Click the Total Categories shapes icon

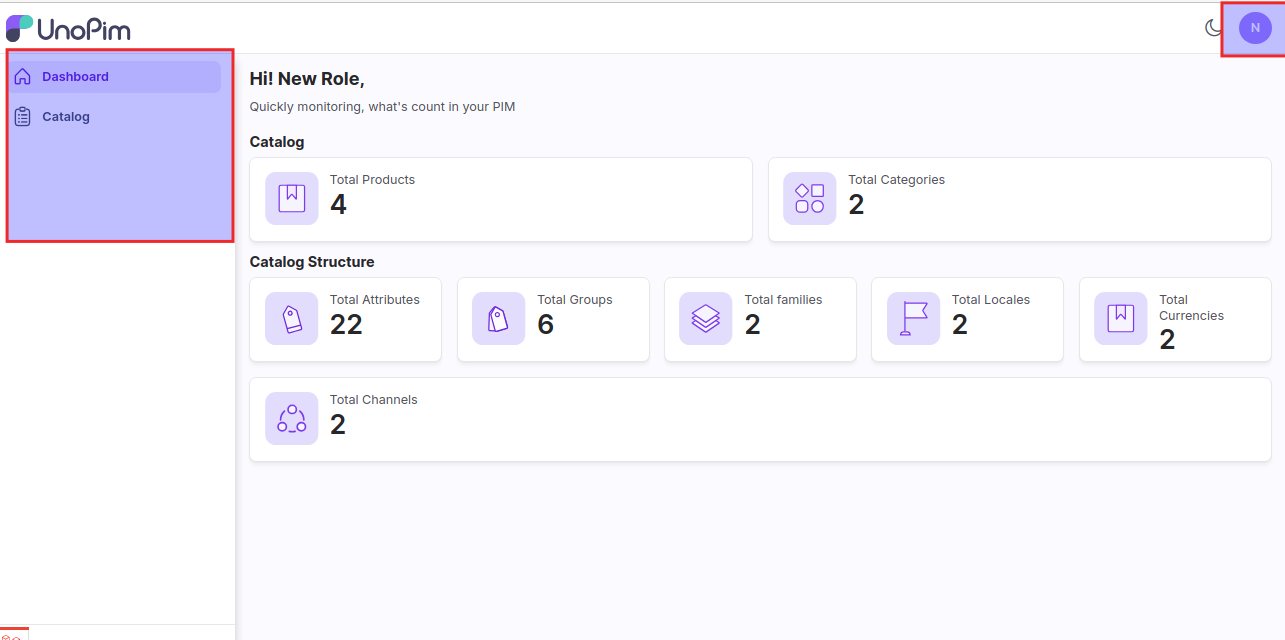click(x=809, y=198)
